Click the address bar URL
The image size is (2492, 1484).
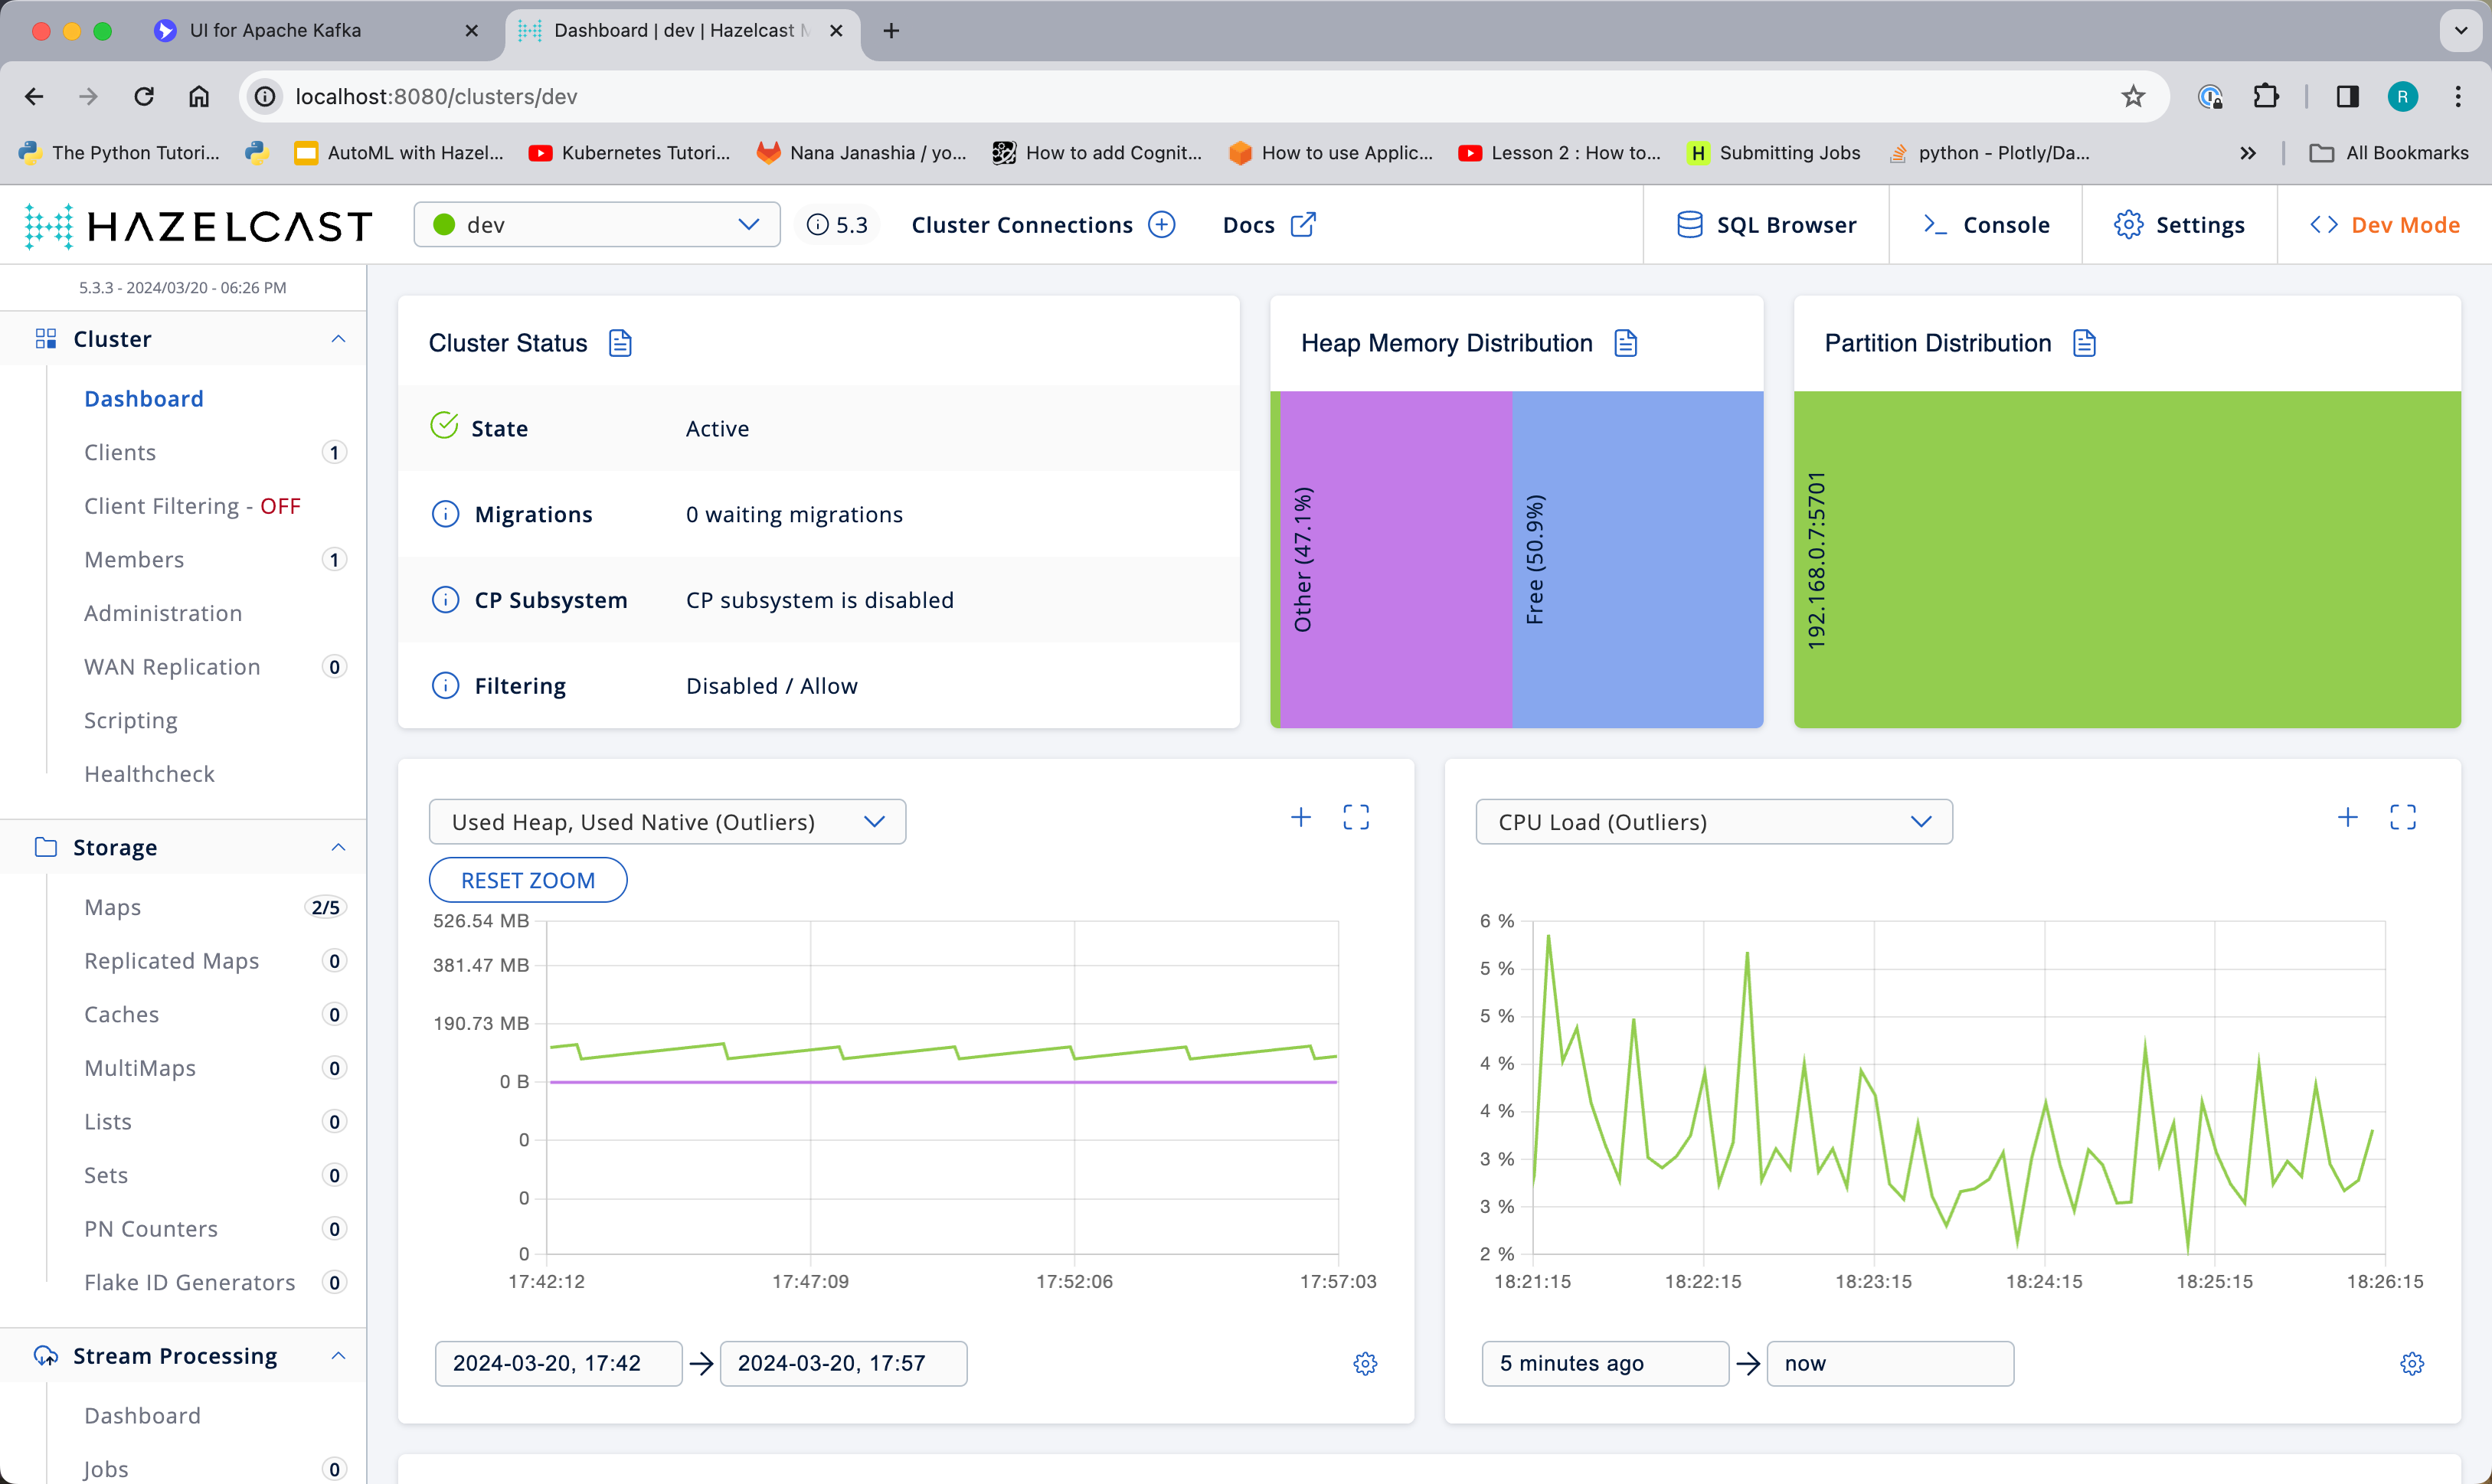(436, 97)
